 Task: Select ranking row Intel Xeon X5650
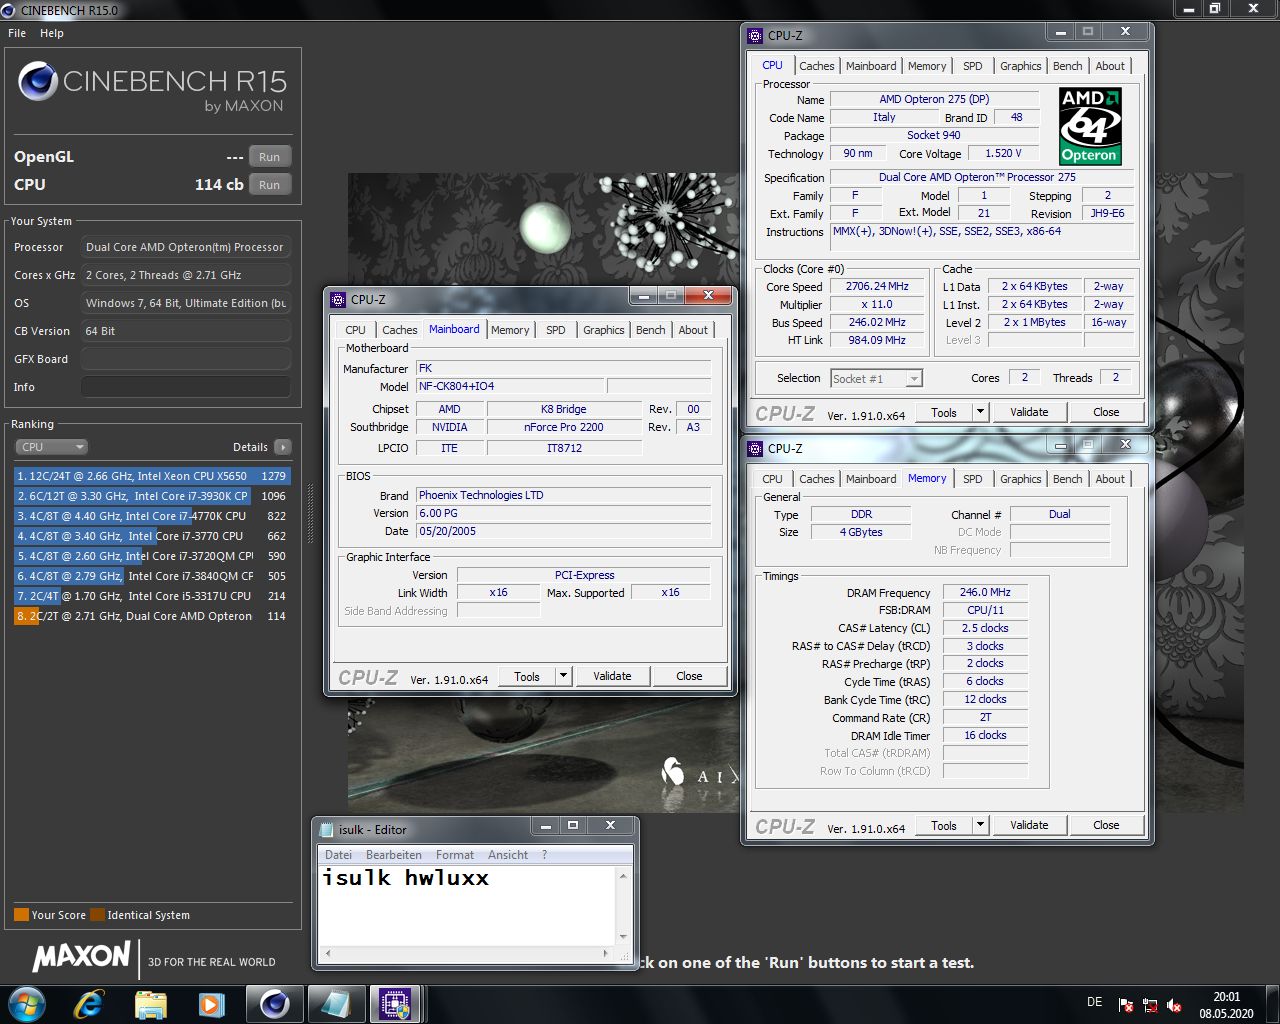pos(152,476)
